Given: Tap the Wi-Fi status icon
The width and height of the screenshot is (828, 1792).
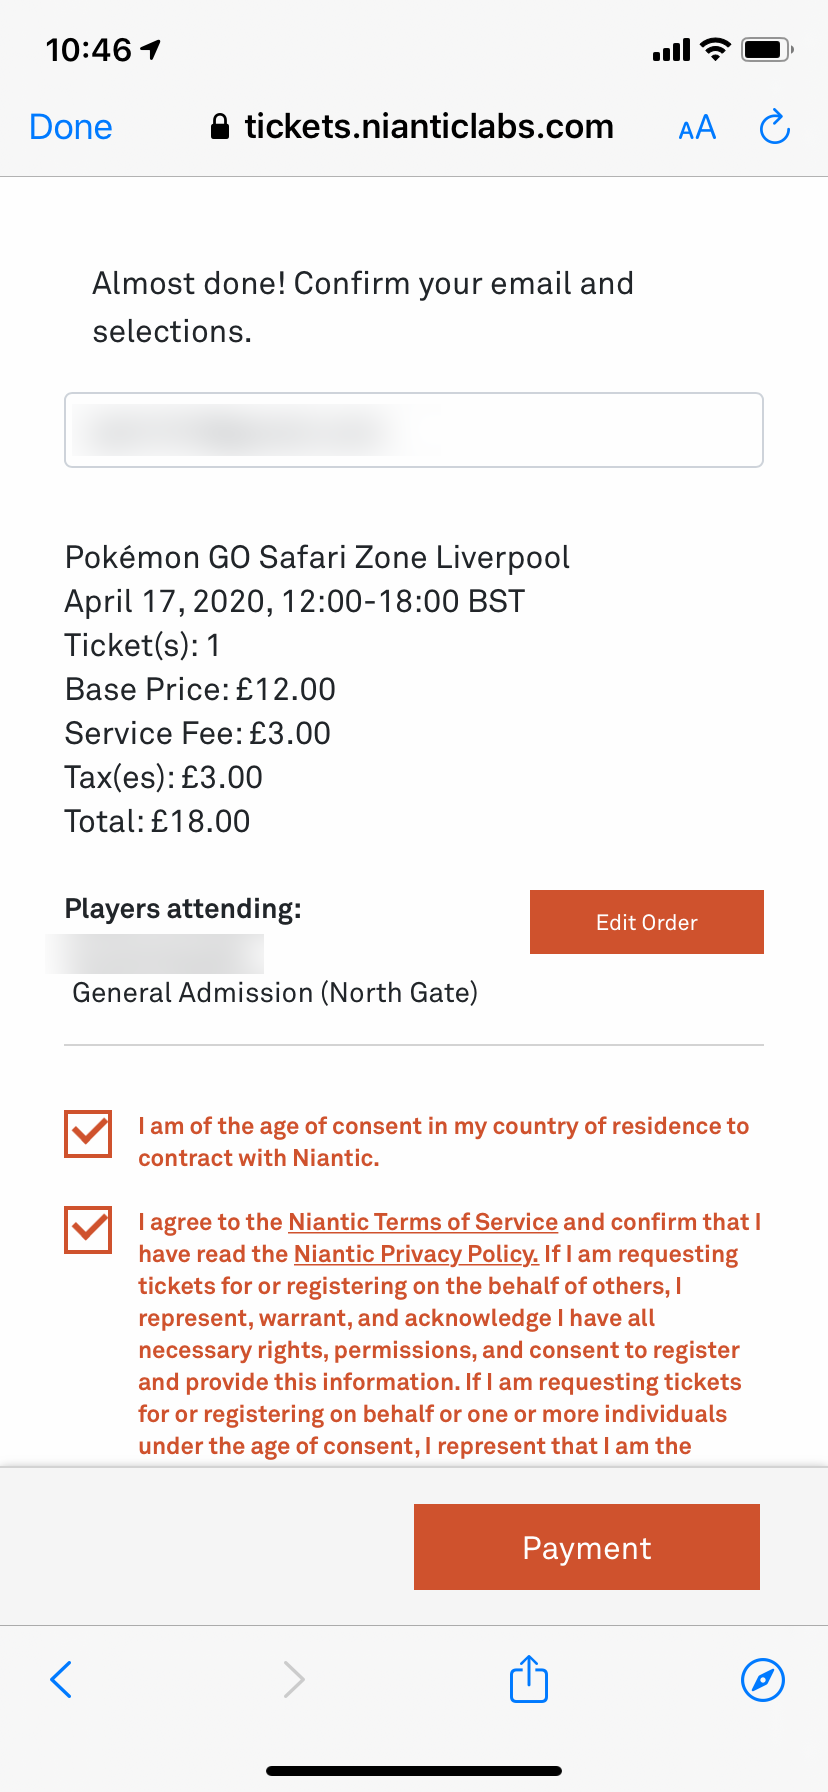Looking at the screenshot, I should (715, 49).
